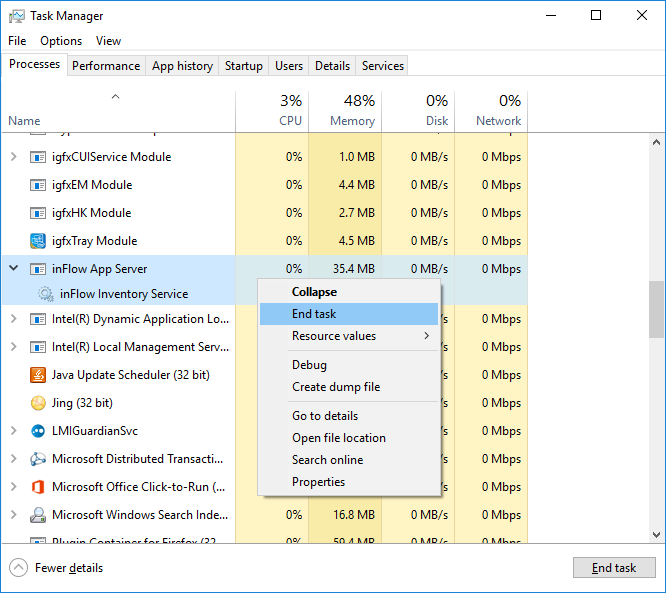This screenshot has width=666, height=593.
Task: Switch to the Users tab
Action: [x=289, y=66]
